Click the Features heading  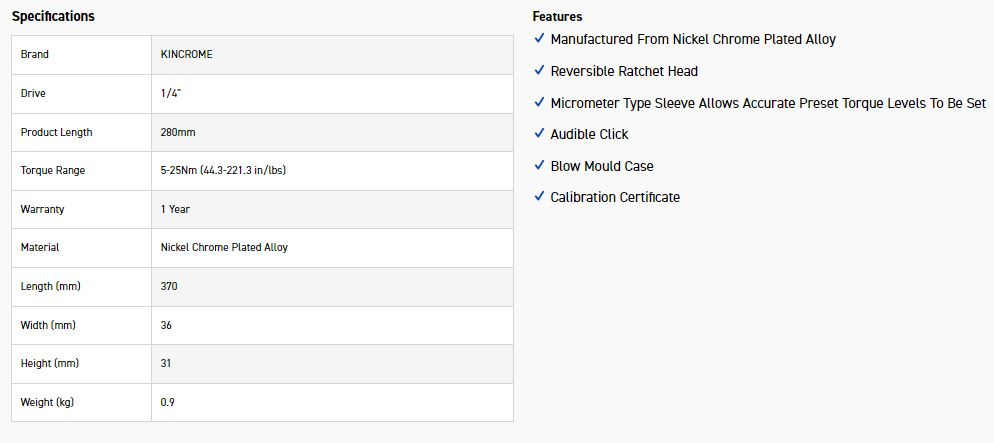(557, 16)
